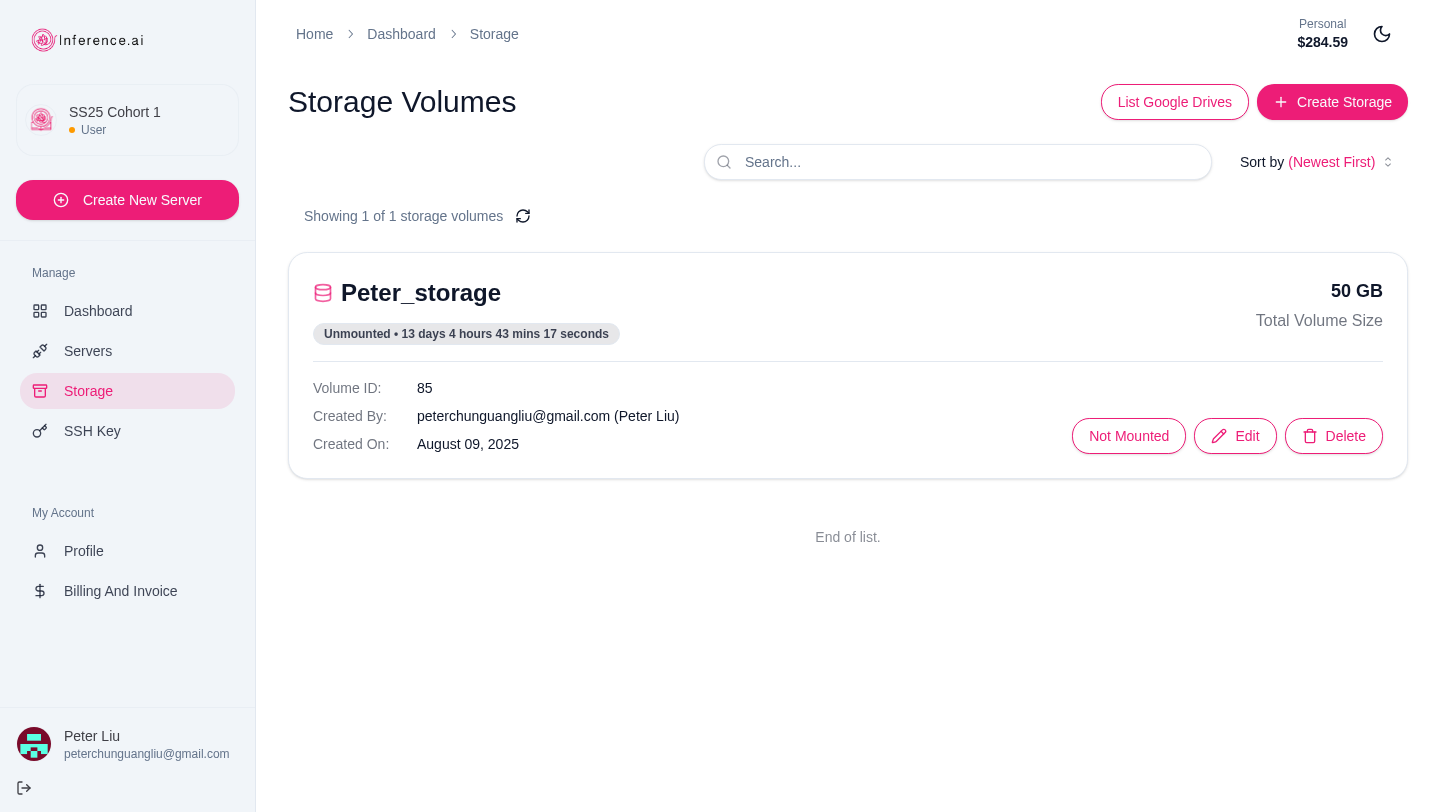Delete the Peter_storage volume
This screenshot has width=1440, height=812.
tap(1333, 436)
